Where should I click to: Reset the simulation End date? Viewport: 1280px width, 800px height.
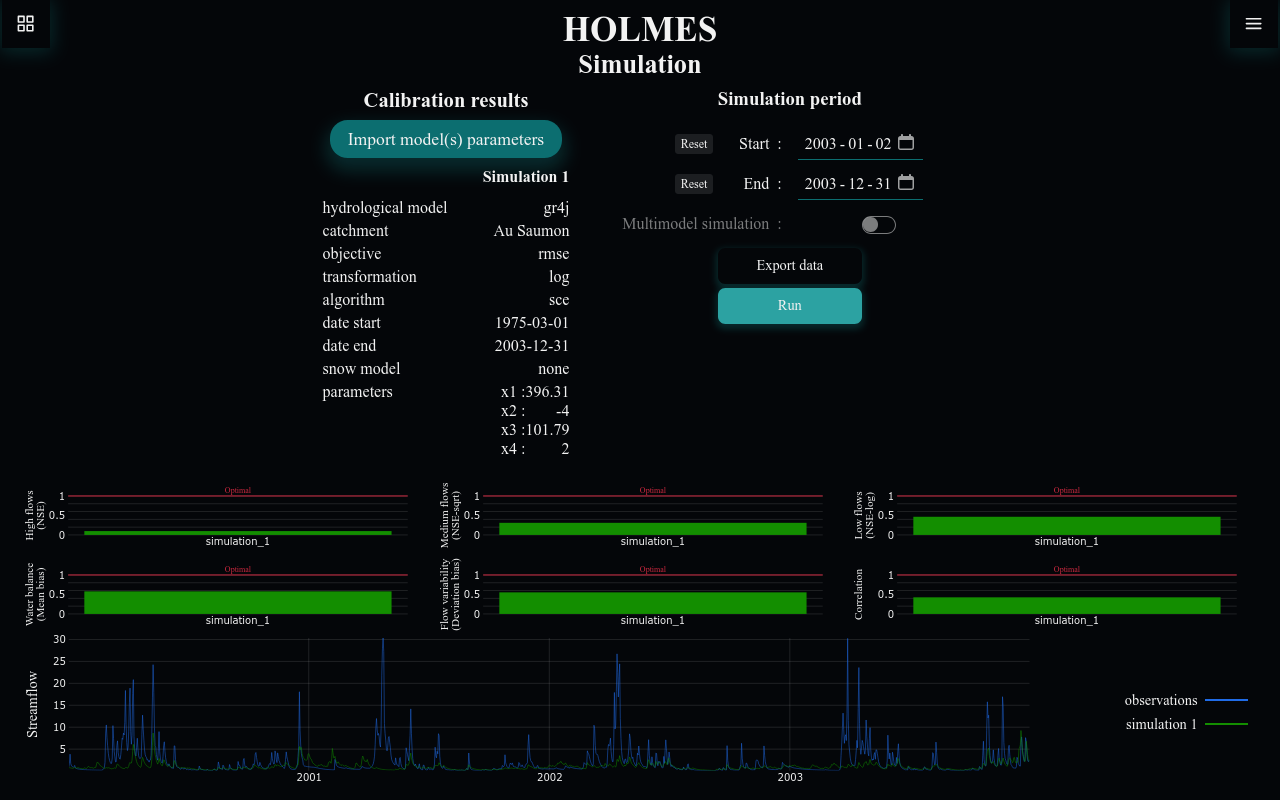pos(693,183)
